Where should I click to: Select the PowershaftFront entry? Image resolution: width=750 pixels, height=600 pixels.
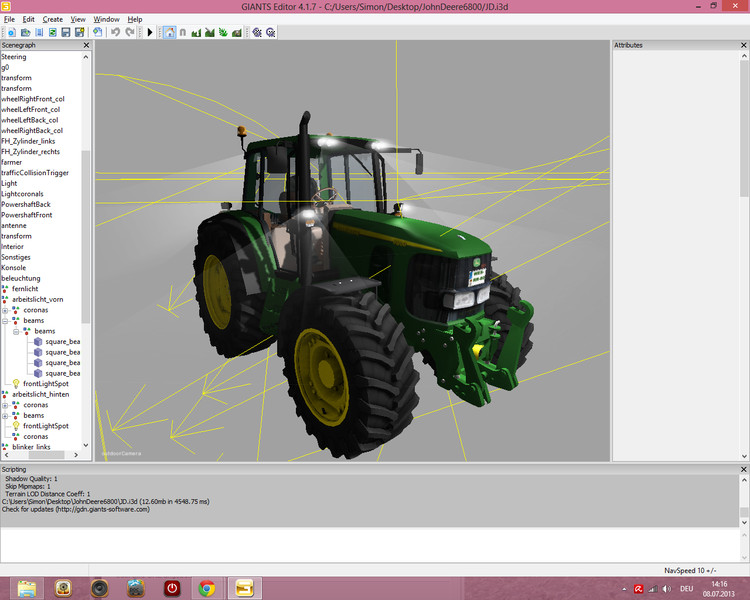tap(27, 215)
